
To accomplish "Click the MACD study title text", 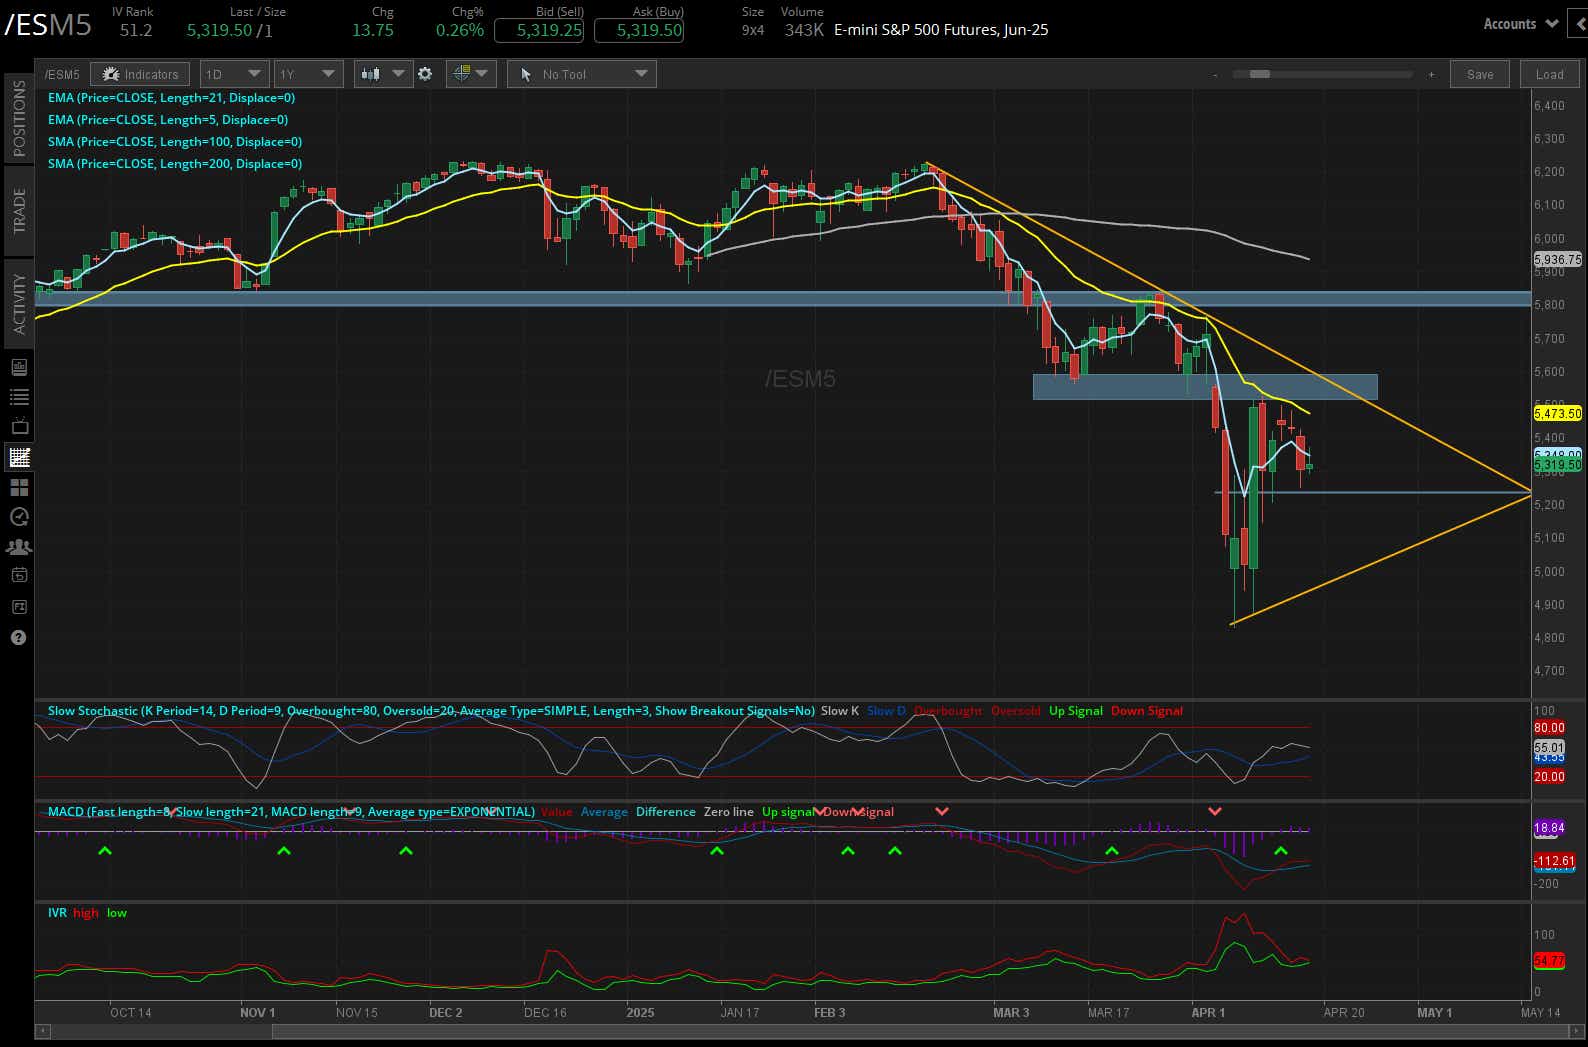I will 291,812.
